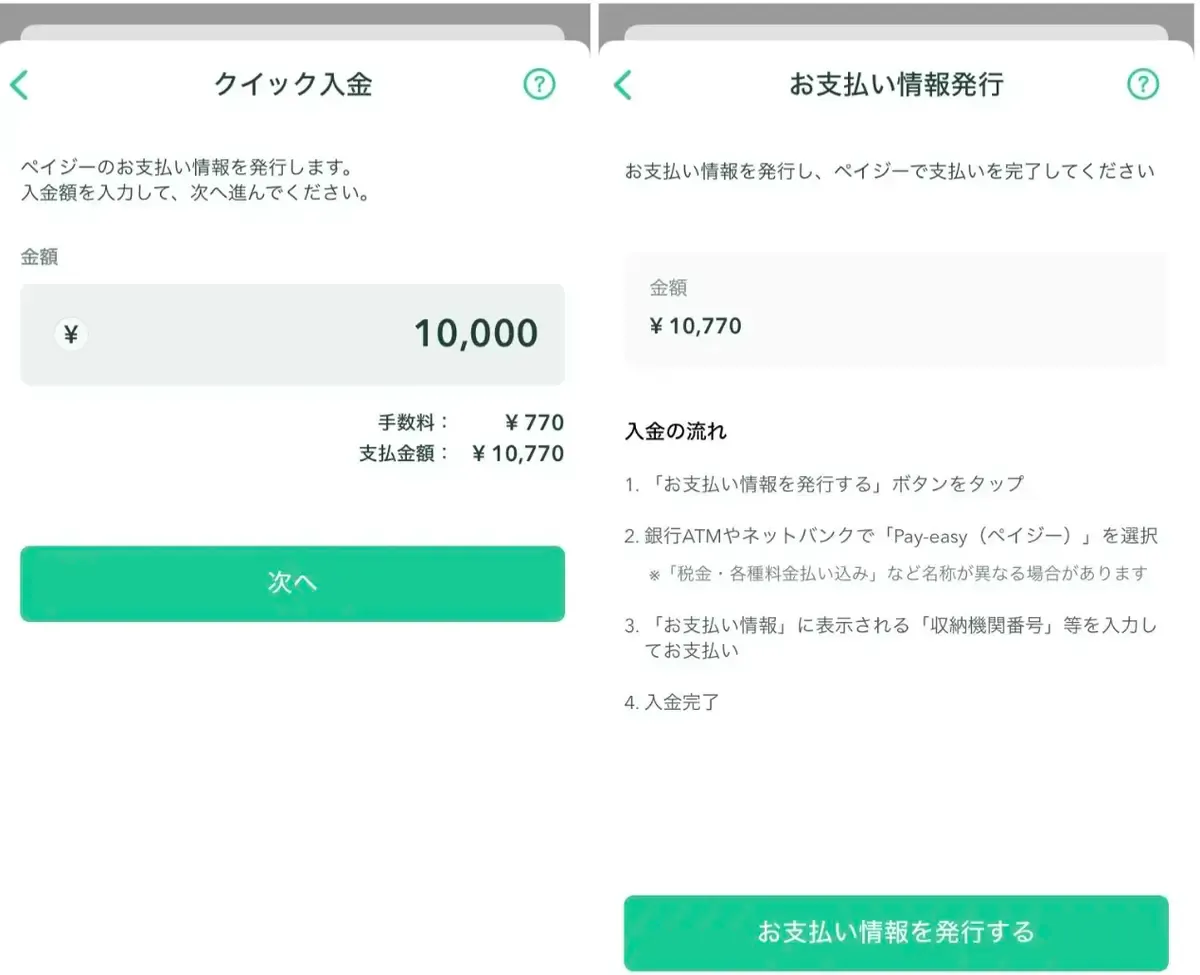Tap the 次へ button
This screenshot has width=1200, height=975.
(292, 584)
